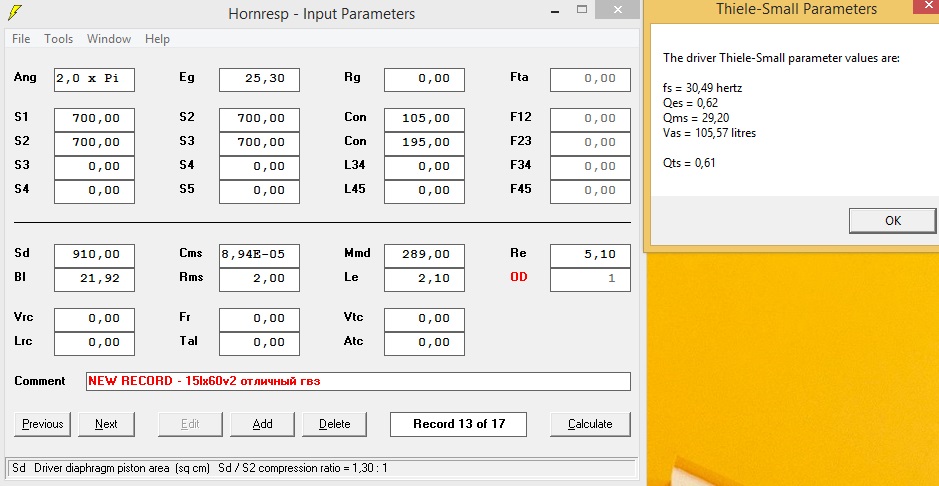Viewport: 939px width, 486px height.
Task: Maximize the Hornresp Input Parameters window
Action: pos(581,9)
